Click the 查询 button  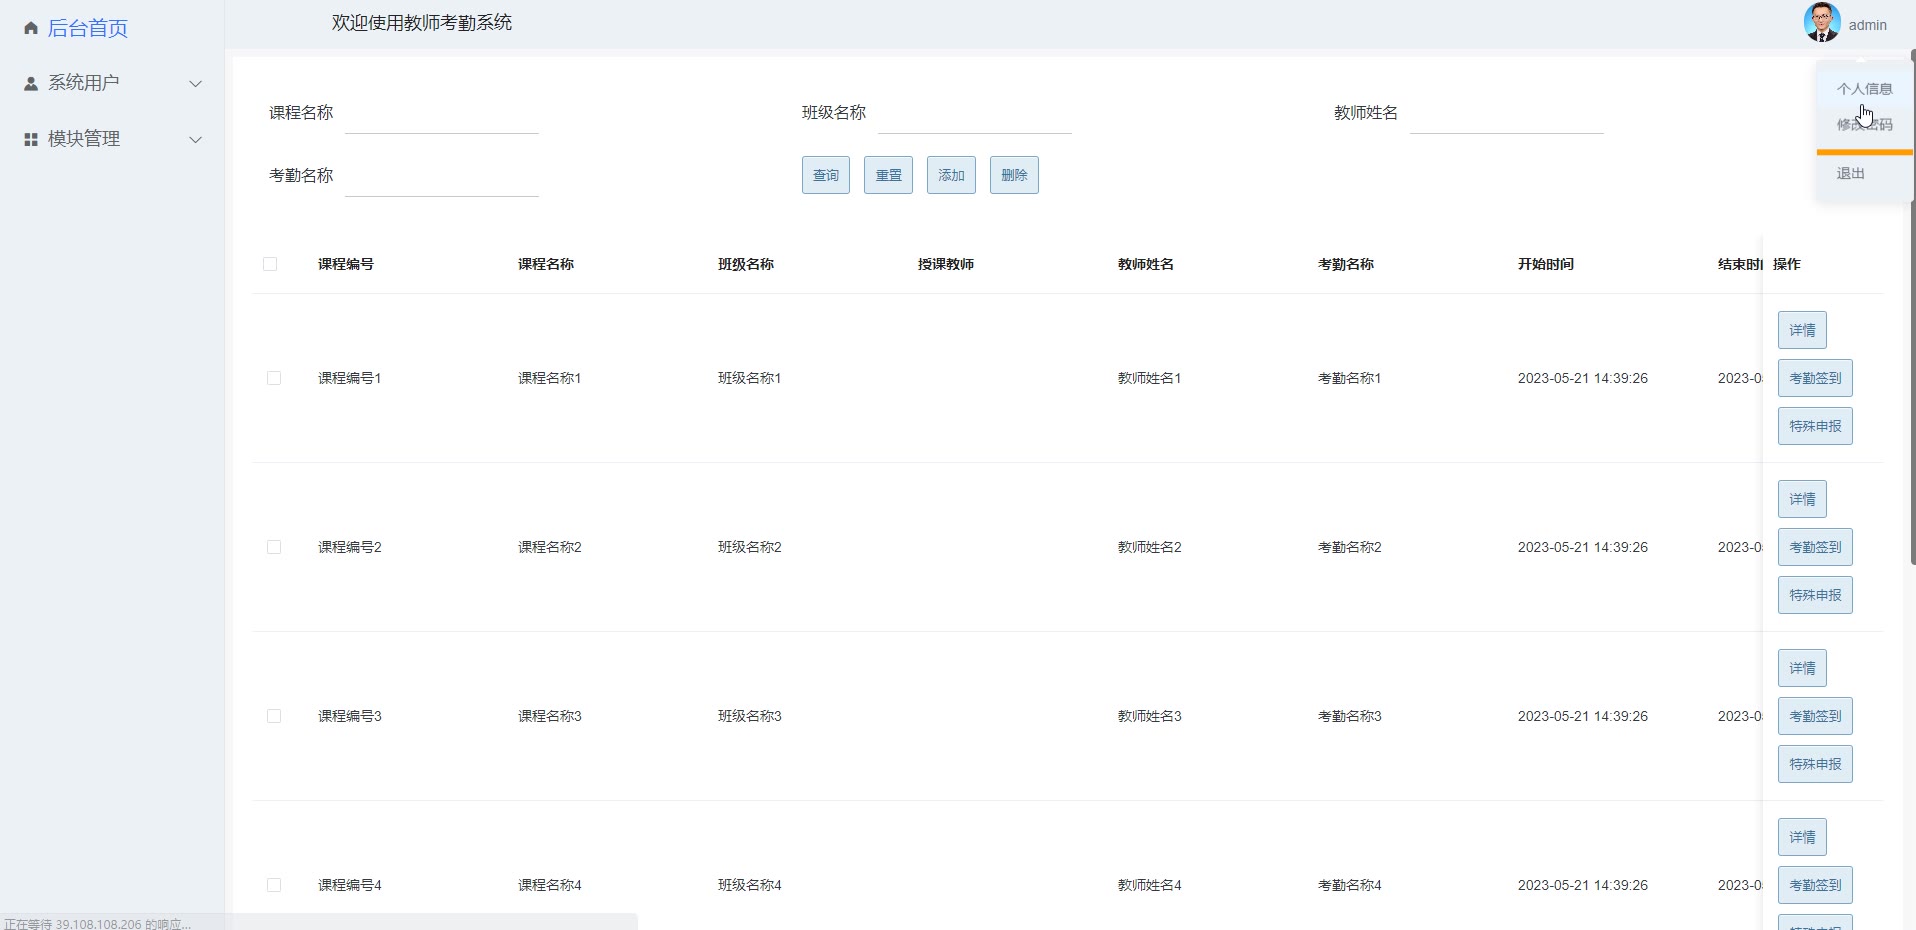[826, 175]
